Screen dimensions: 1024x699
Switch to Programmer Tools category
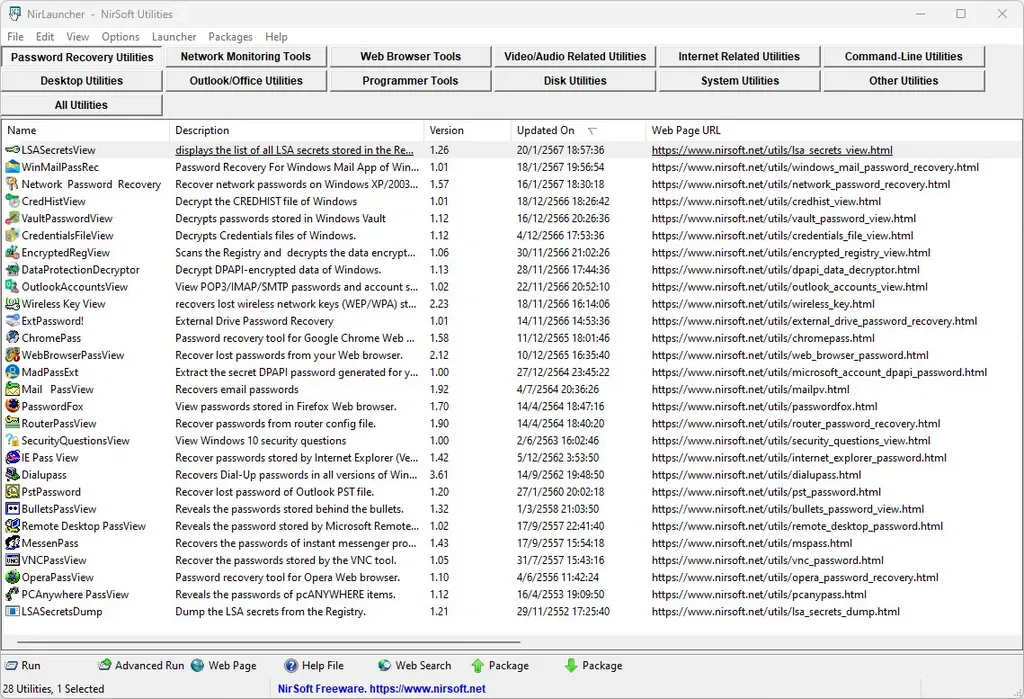pos(410,81)
